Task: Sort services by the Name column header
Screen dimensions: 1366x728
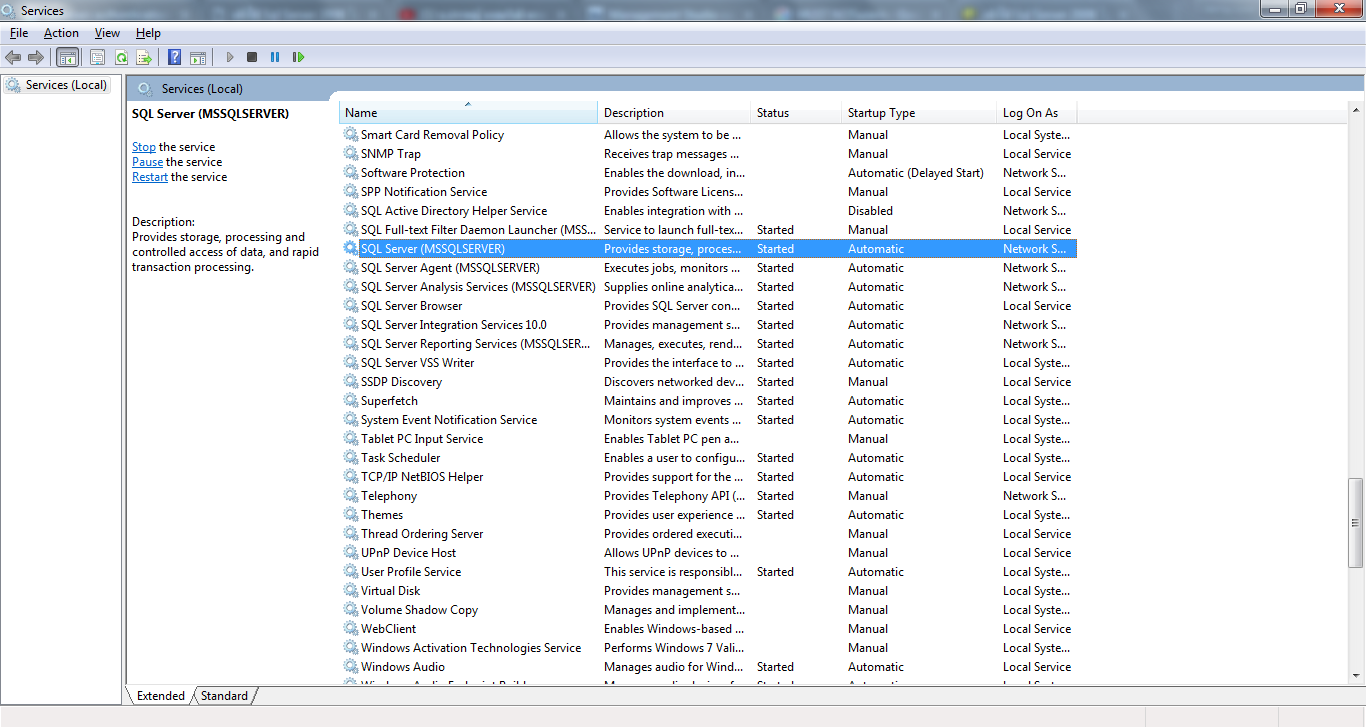Action: [468, 112]
